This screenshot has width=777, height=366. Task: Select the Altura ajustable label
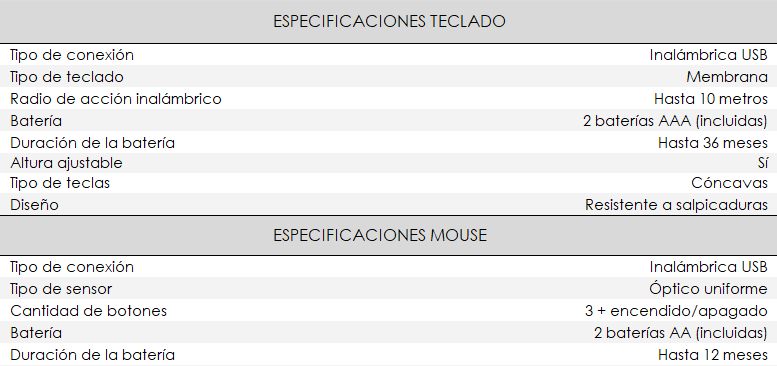coord(66,162)
